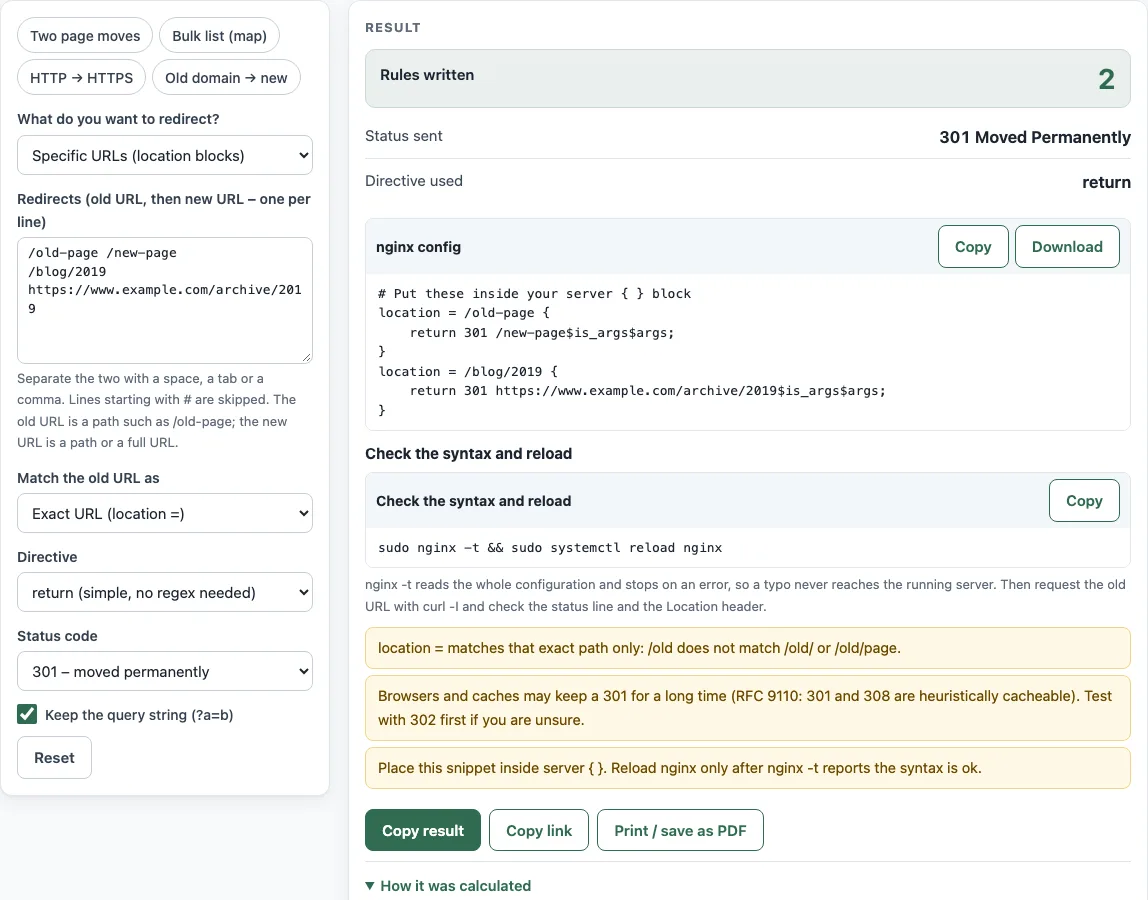Toggle the Keep the query string checkbox
This screenshot has height=900, width=1148.
point(27,714)
